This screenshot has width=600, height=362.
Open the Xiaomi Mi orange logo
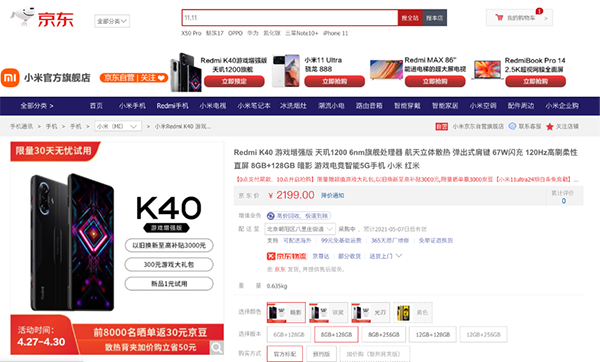(10, 78)
